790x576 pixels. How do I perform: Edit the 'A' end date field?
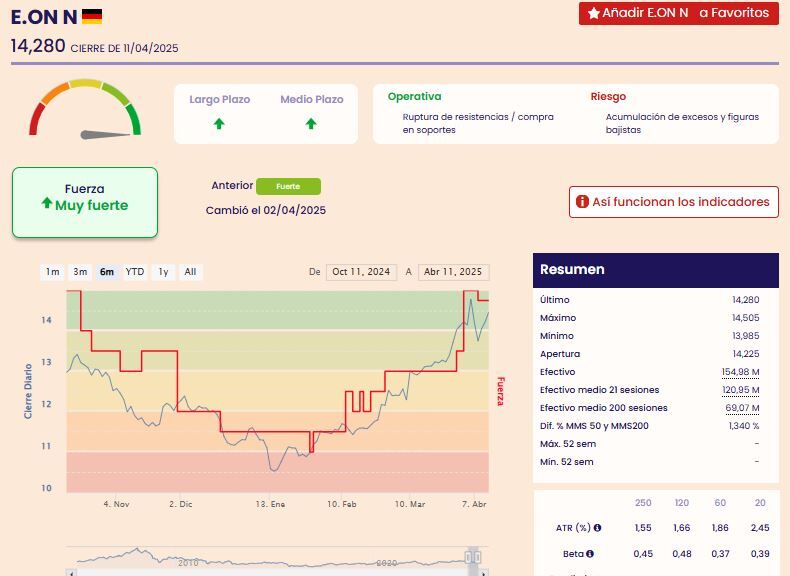[x=453, y=272]
